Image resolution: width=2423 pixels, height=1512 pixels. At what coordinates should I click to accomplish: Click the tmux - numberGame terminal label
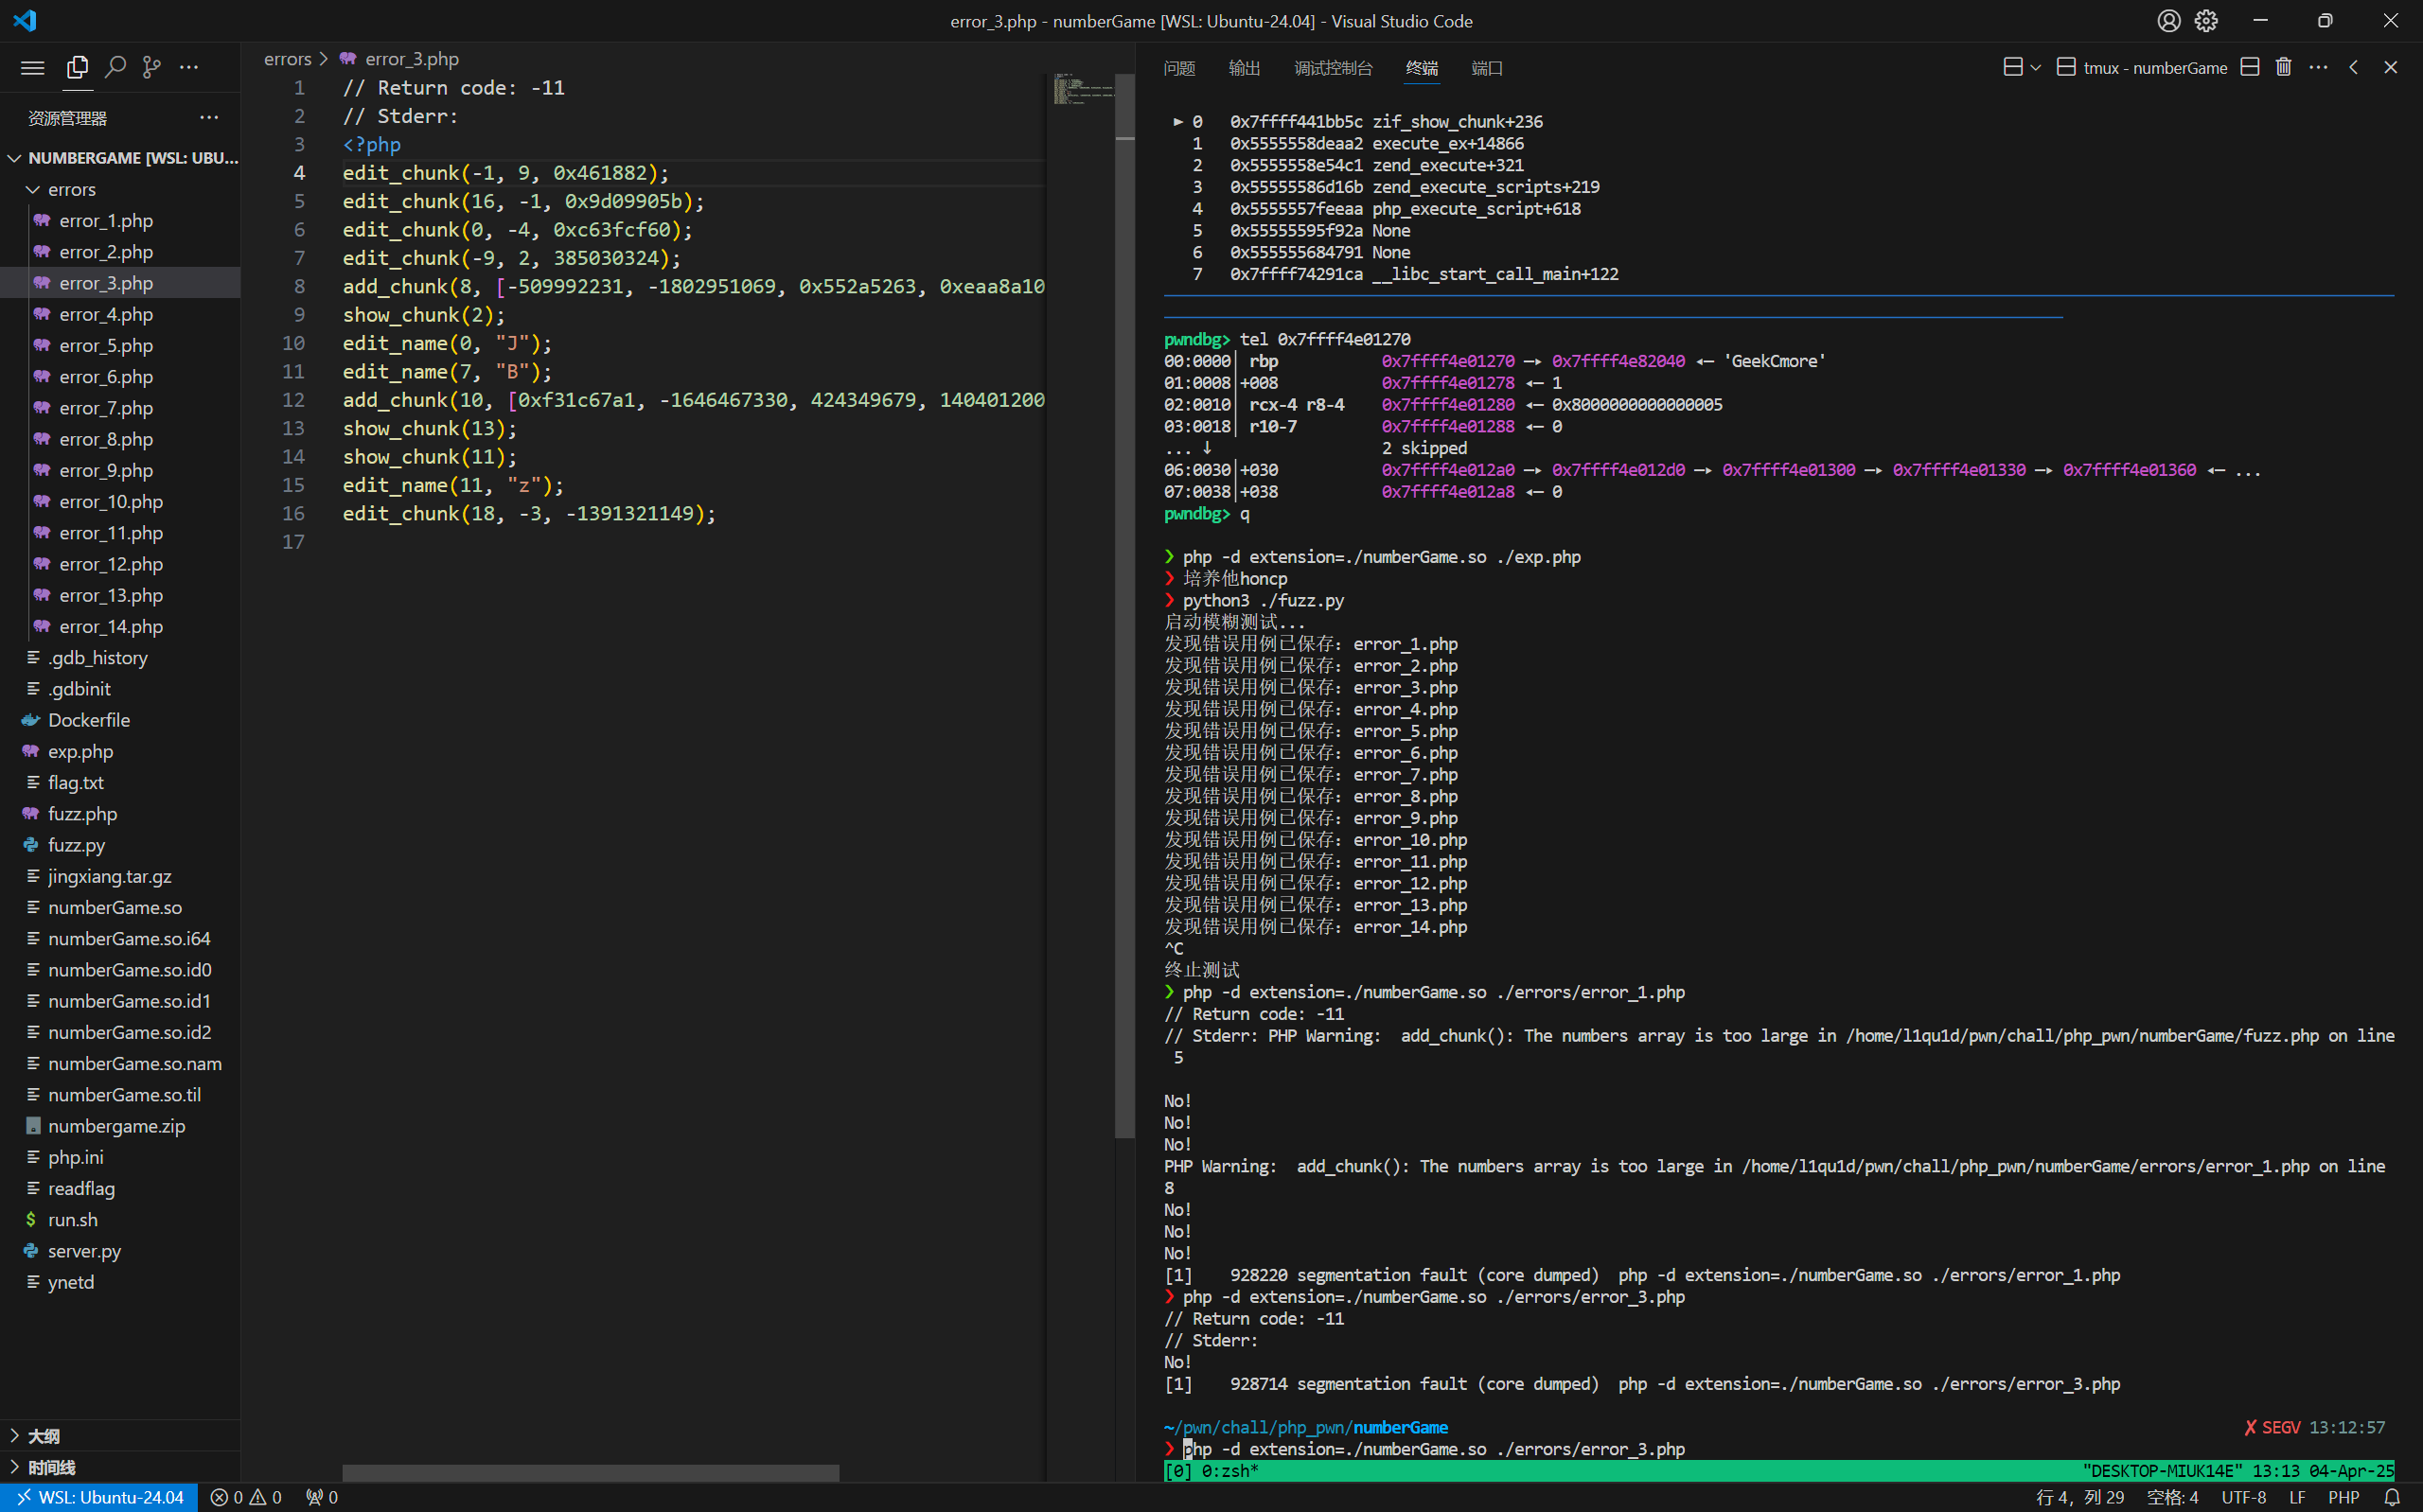2154,68
